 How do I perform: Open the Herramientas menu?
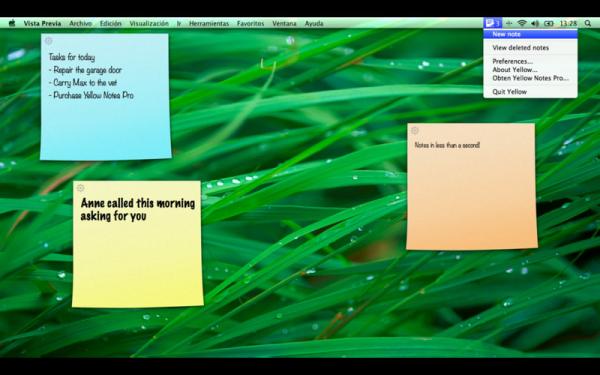coord(209,23)
